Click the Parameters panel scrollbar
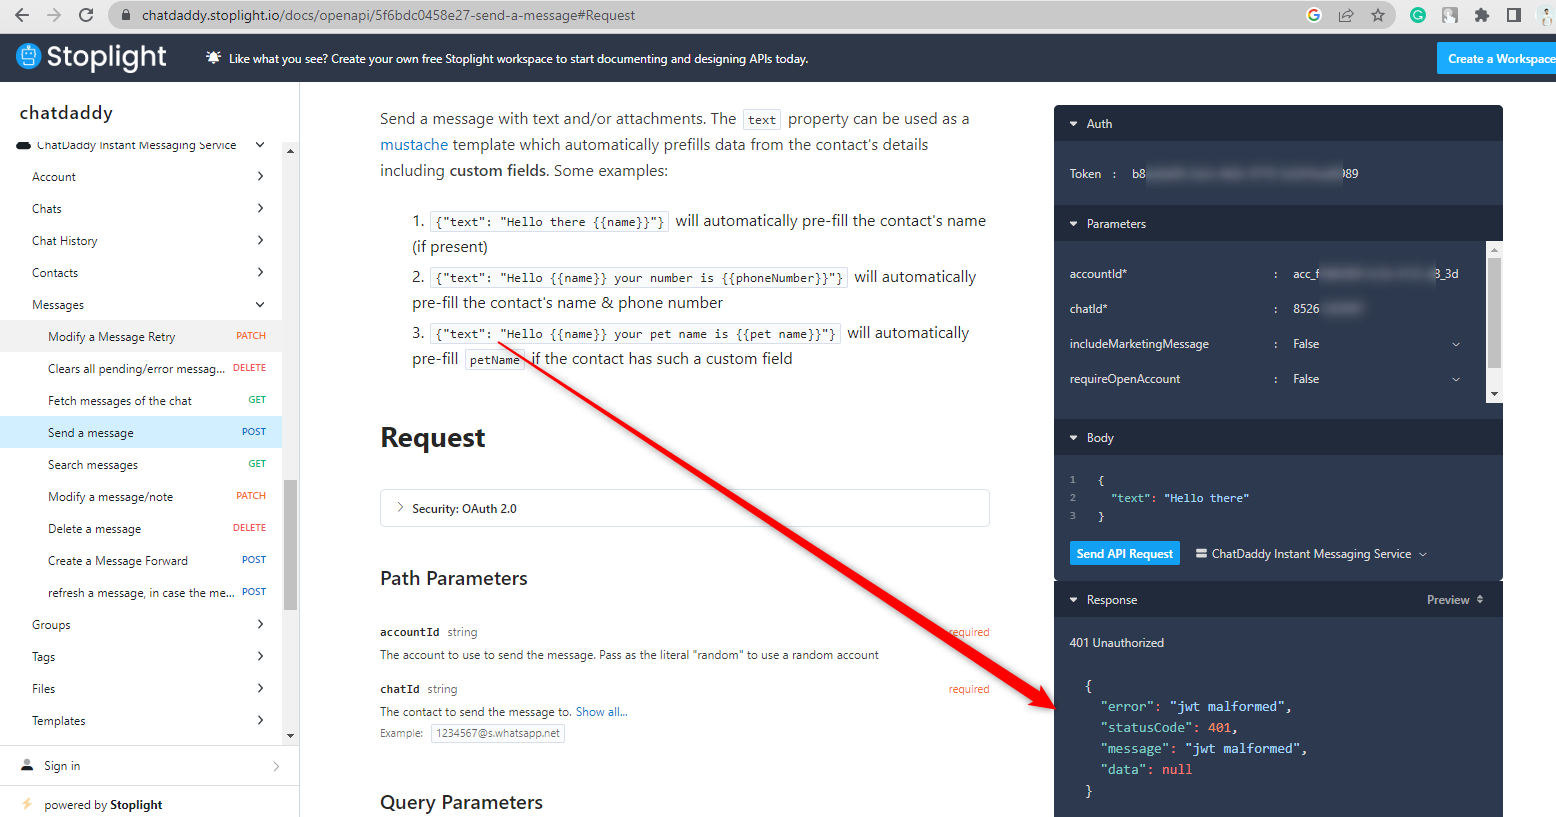 tap(1494, 313)
